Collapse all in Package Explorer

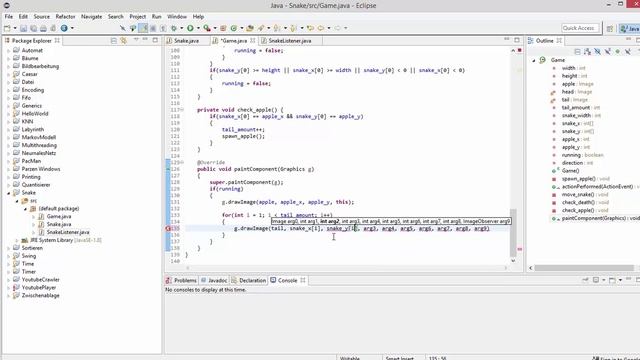pyautogui.click(x=114, y=40)
